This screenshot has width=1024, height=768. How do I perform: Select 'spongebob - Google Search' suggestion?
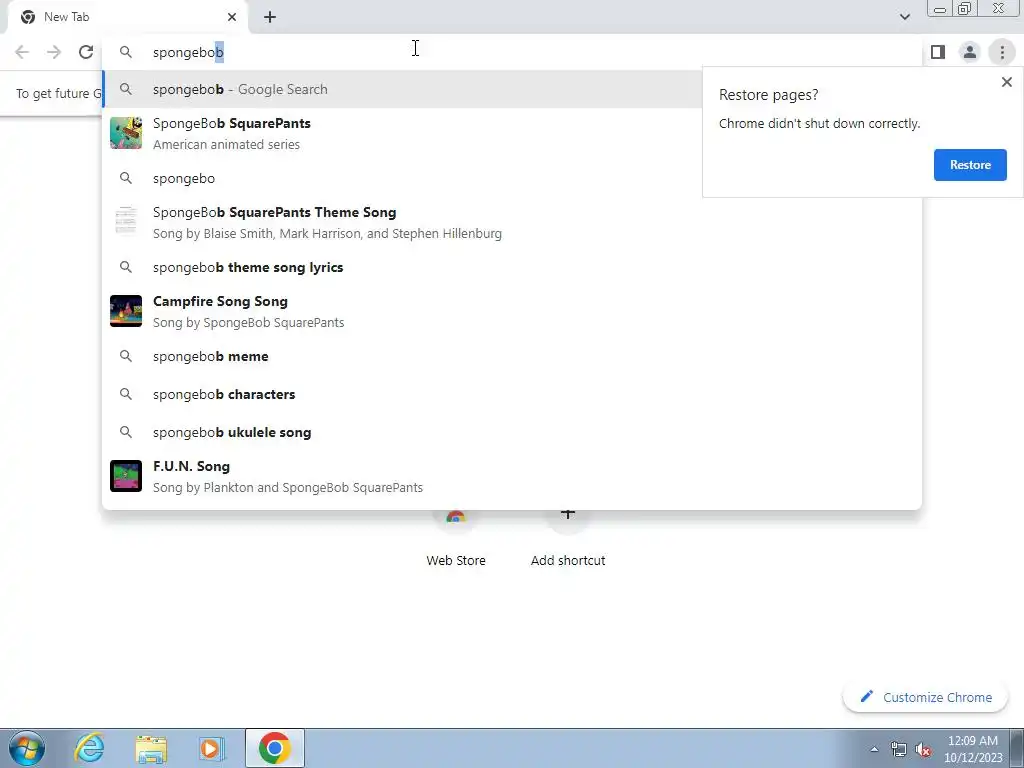(402, 89)
